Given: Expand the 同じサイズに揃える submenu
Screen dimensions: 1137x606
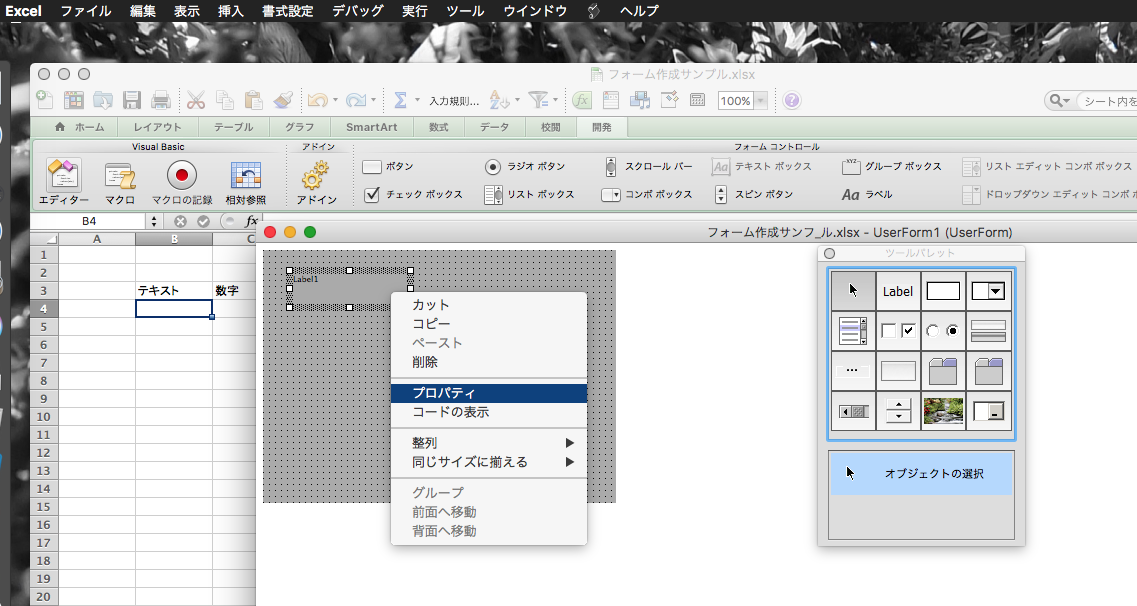Looking at the screenshot, I should pos(487,462).
